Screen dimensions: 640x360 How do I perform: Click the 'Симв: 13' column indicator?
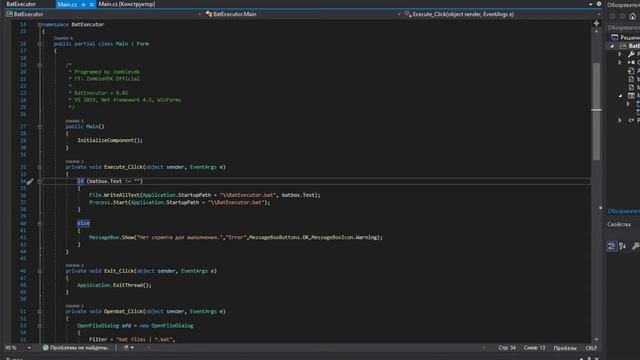[534, 348]
